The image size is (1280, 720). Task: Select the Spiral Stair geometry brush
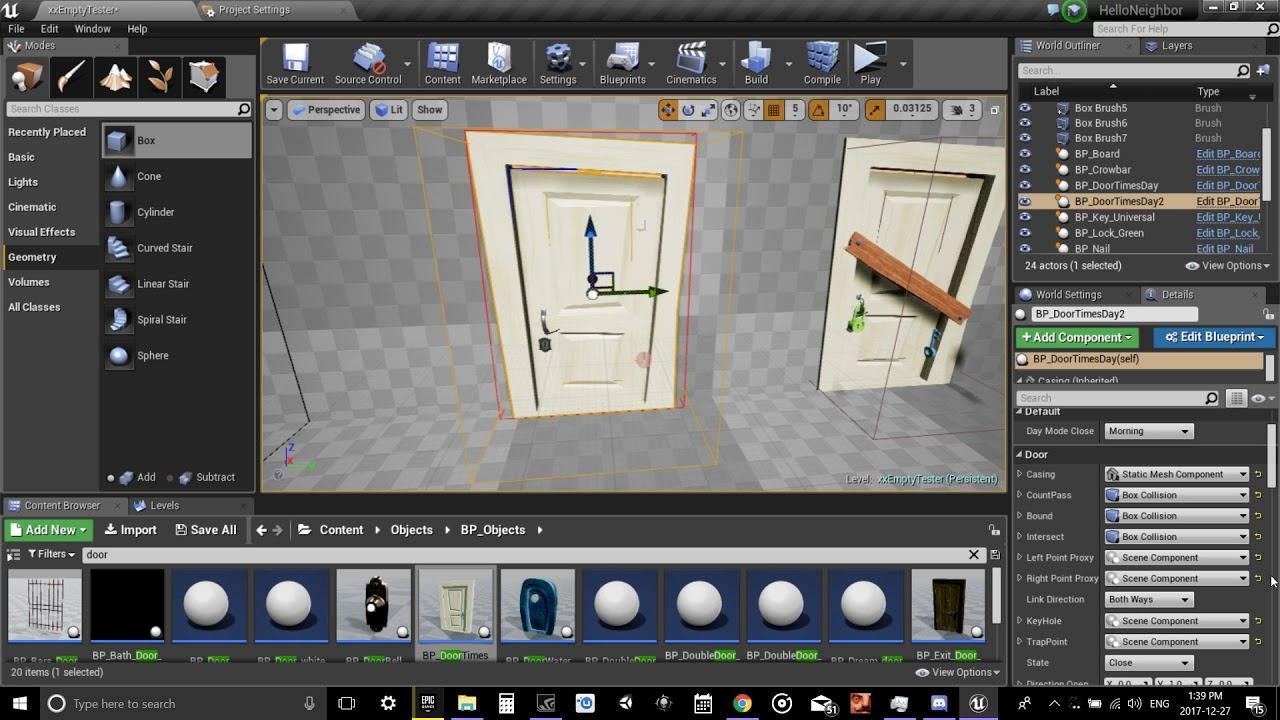(x=177, y=320)
